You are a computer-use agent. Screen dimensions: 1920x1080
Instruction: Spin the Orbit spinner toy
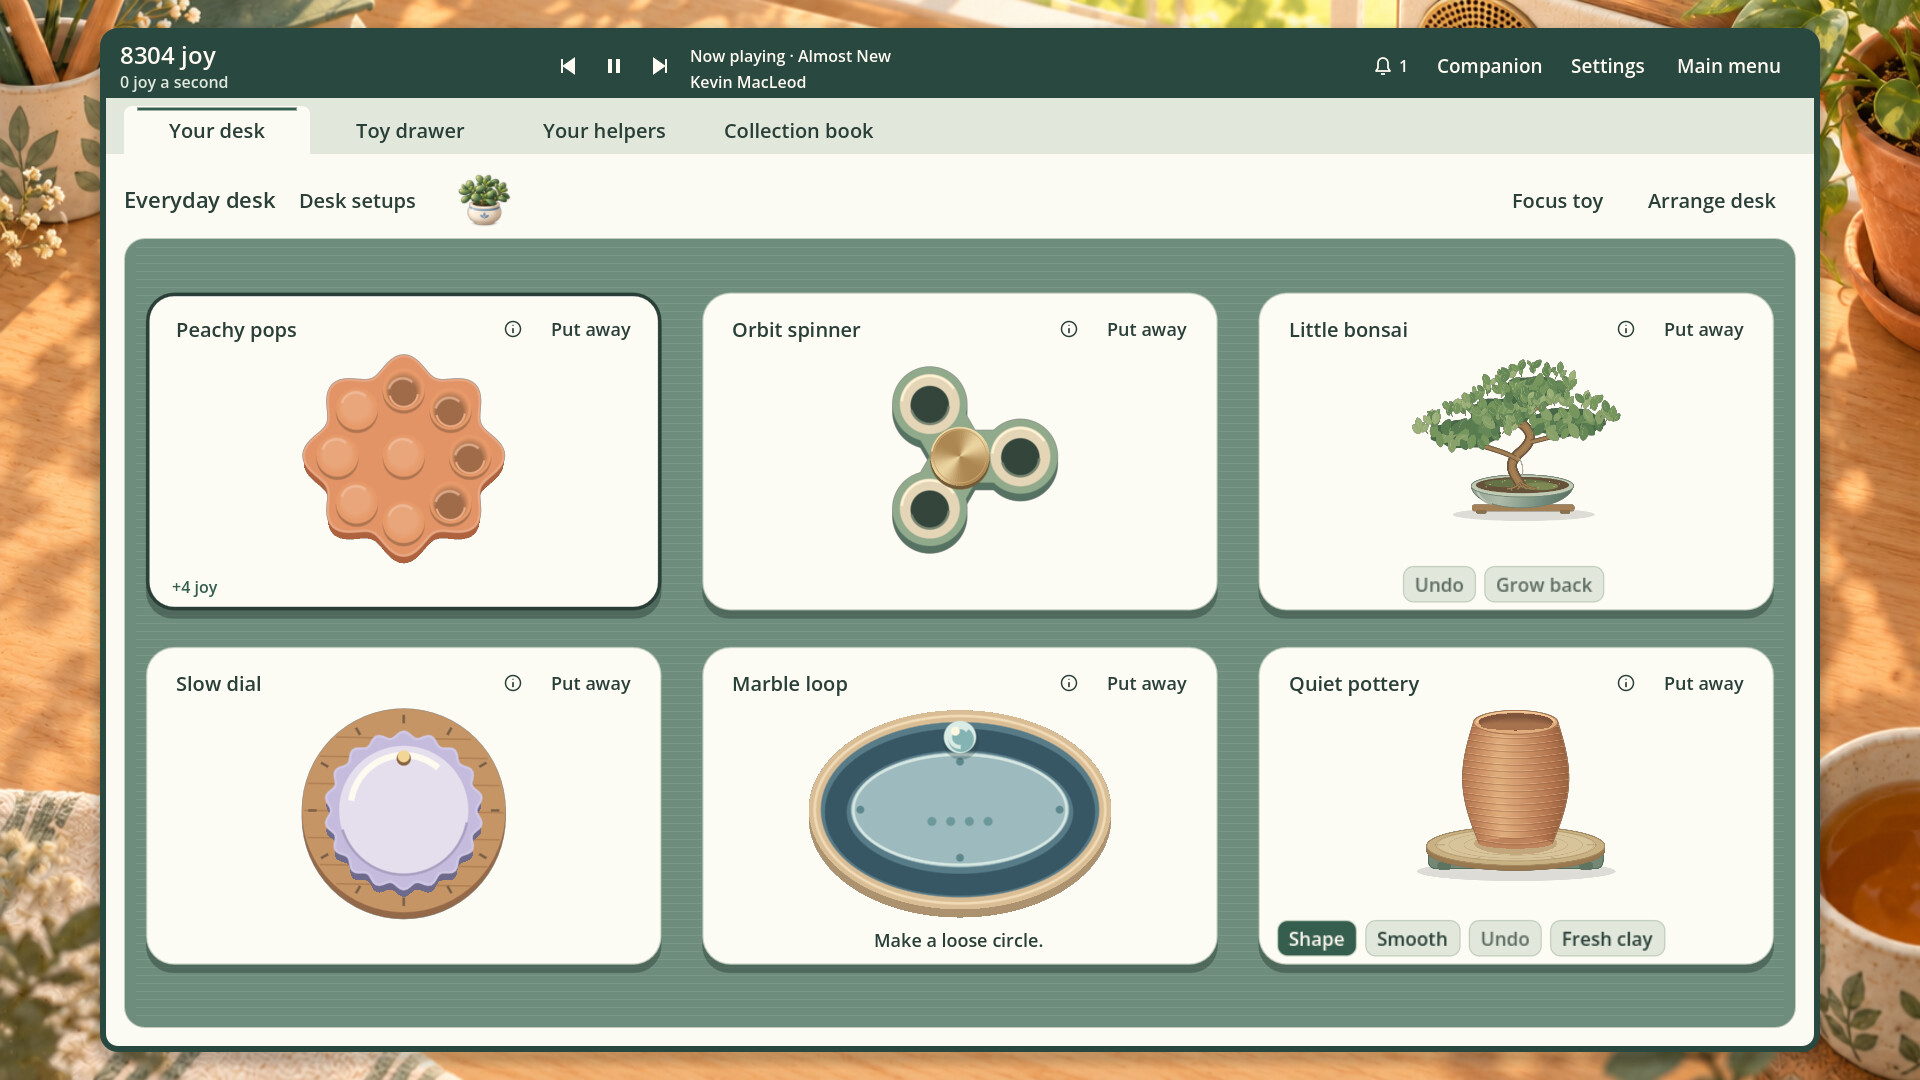[960, 458]
